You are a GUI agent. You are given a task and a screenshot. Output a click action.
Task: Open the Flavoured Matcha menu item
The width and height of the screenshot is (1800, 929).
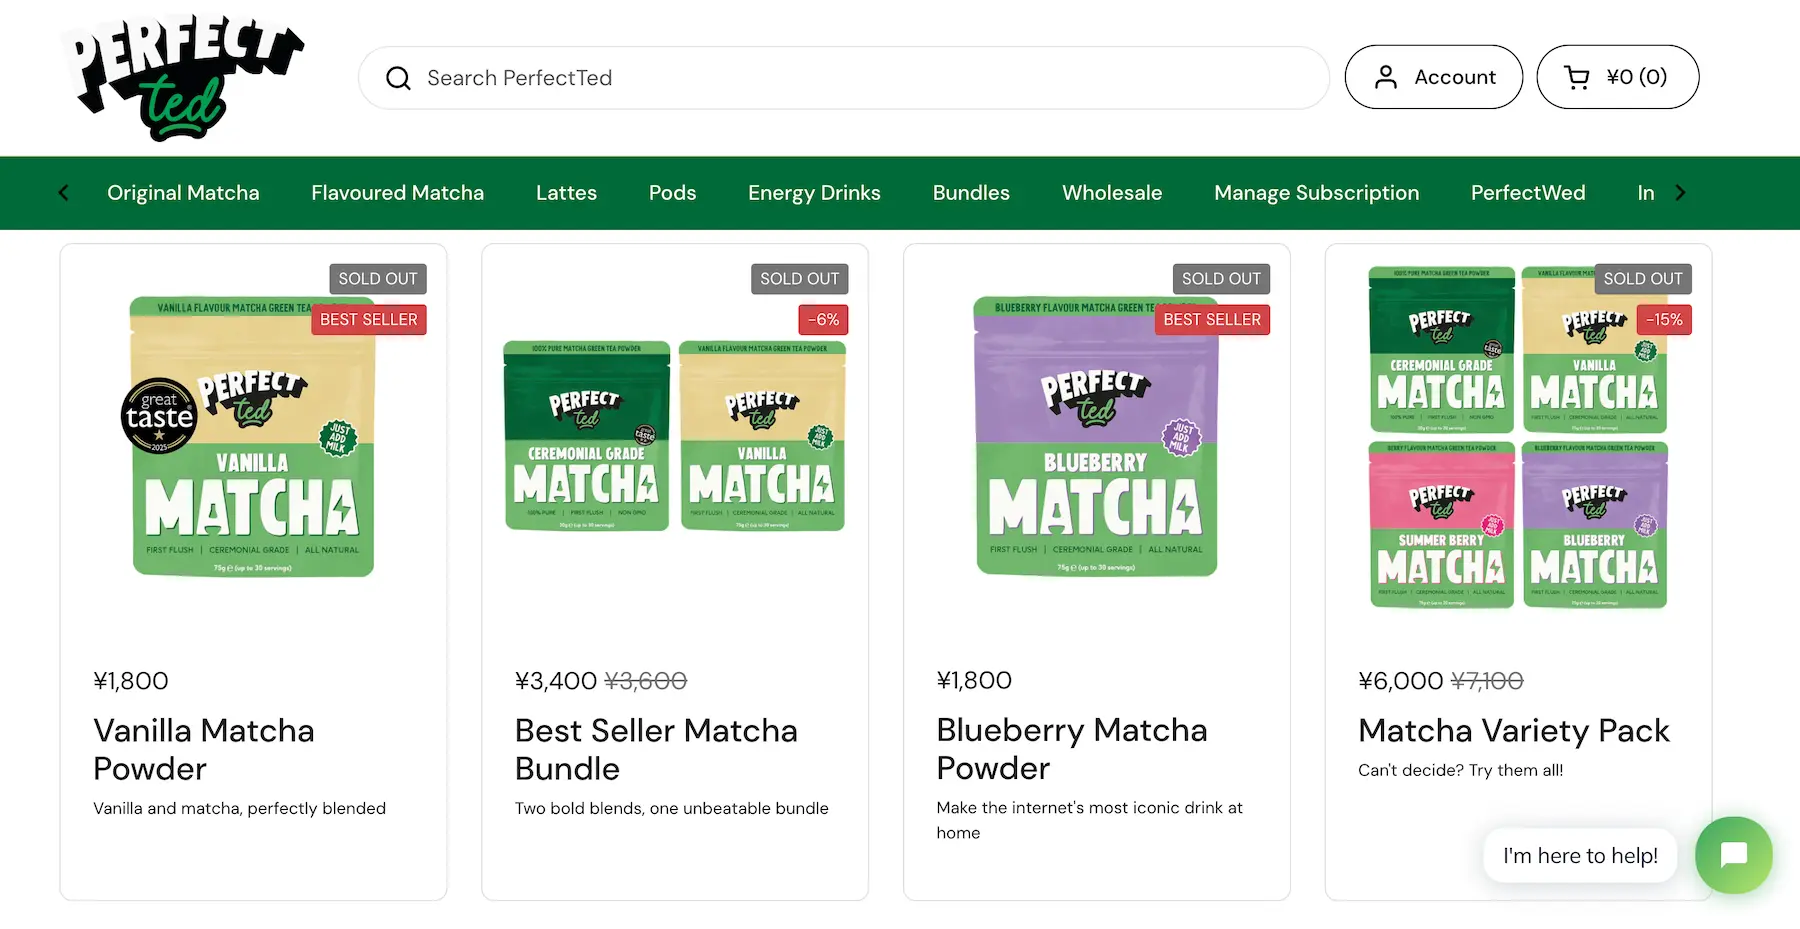[397, 193]
